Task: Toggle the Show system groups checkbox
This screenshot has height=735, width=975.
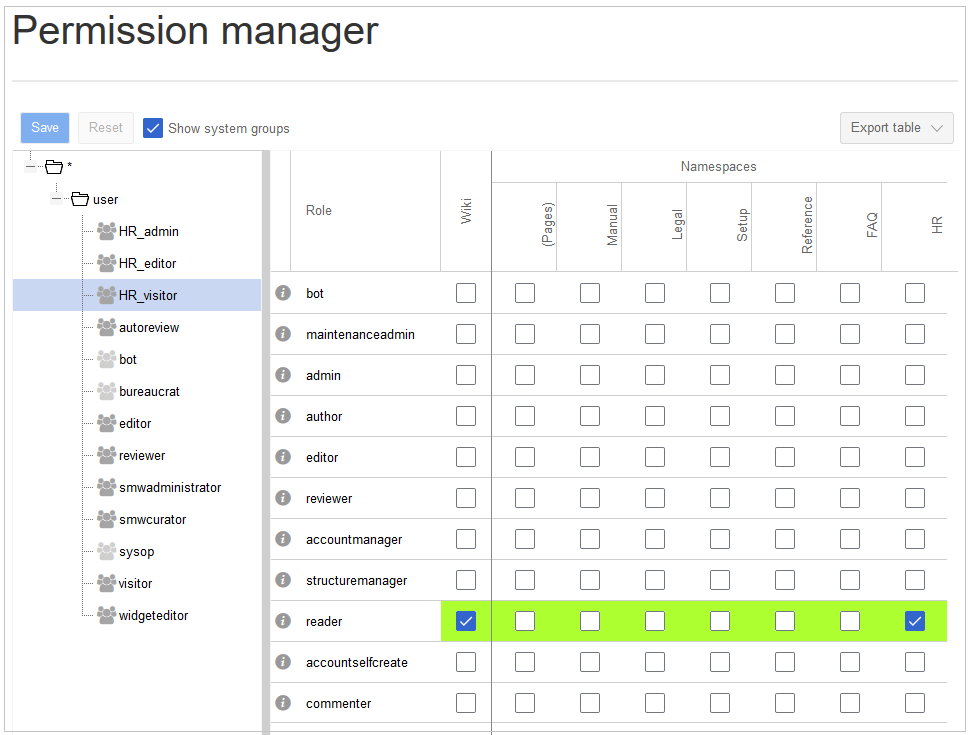Action: [153, 128]
